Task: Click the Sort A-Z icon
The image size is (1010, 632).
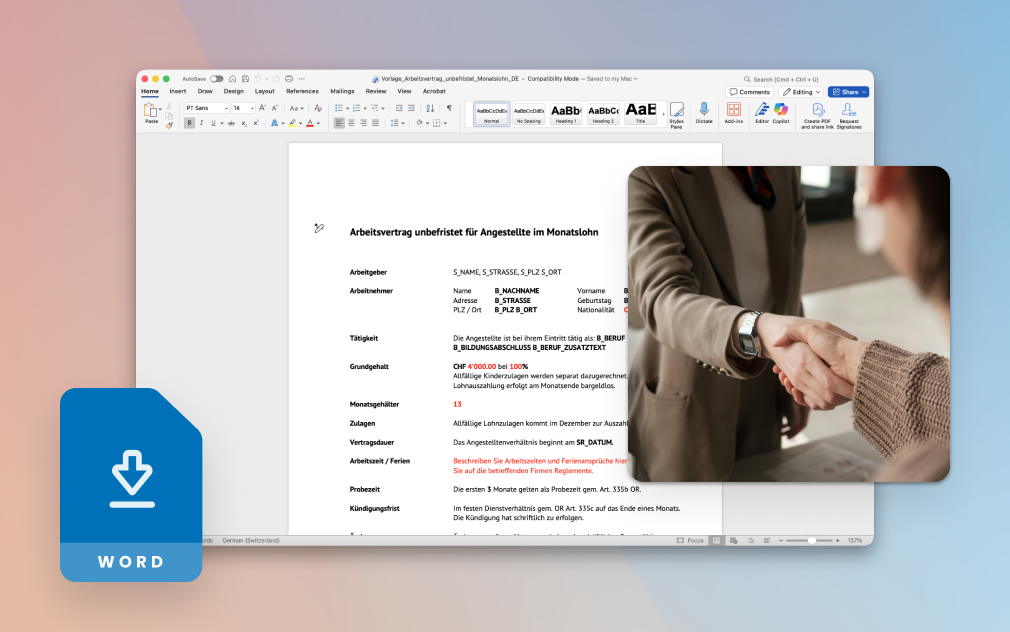Action: click(430, 108)
